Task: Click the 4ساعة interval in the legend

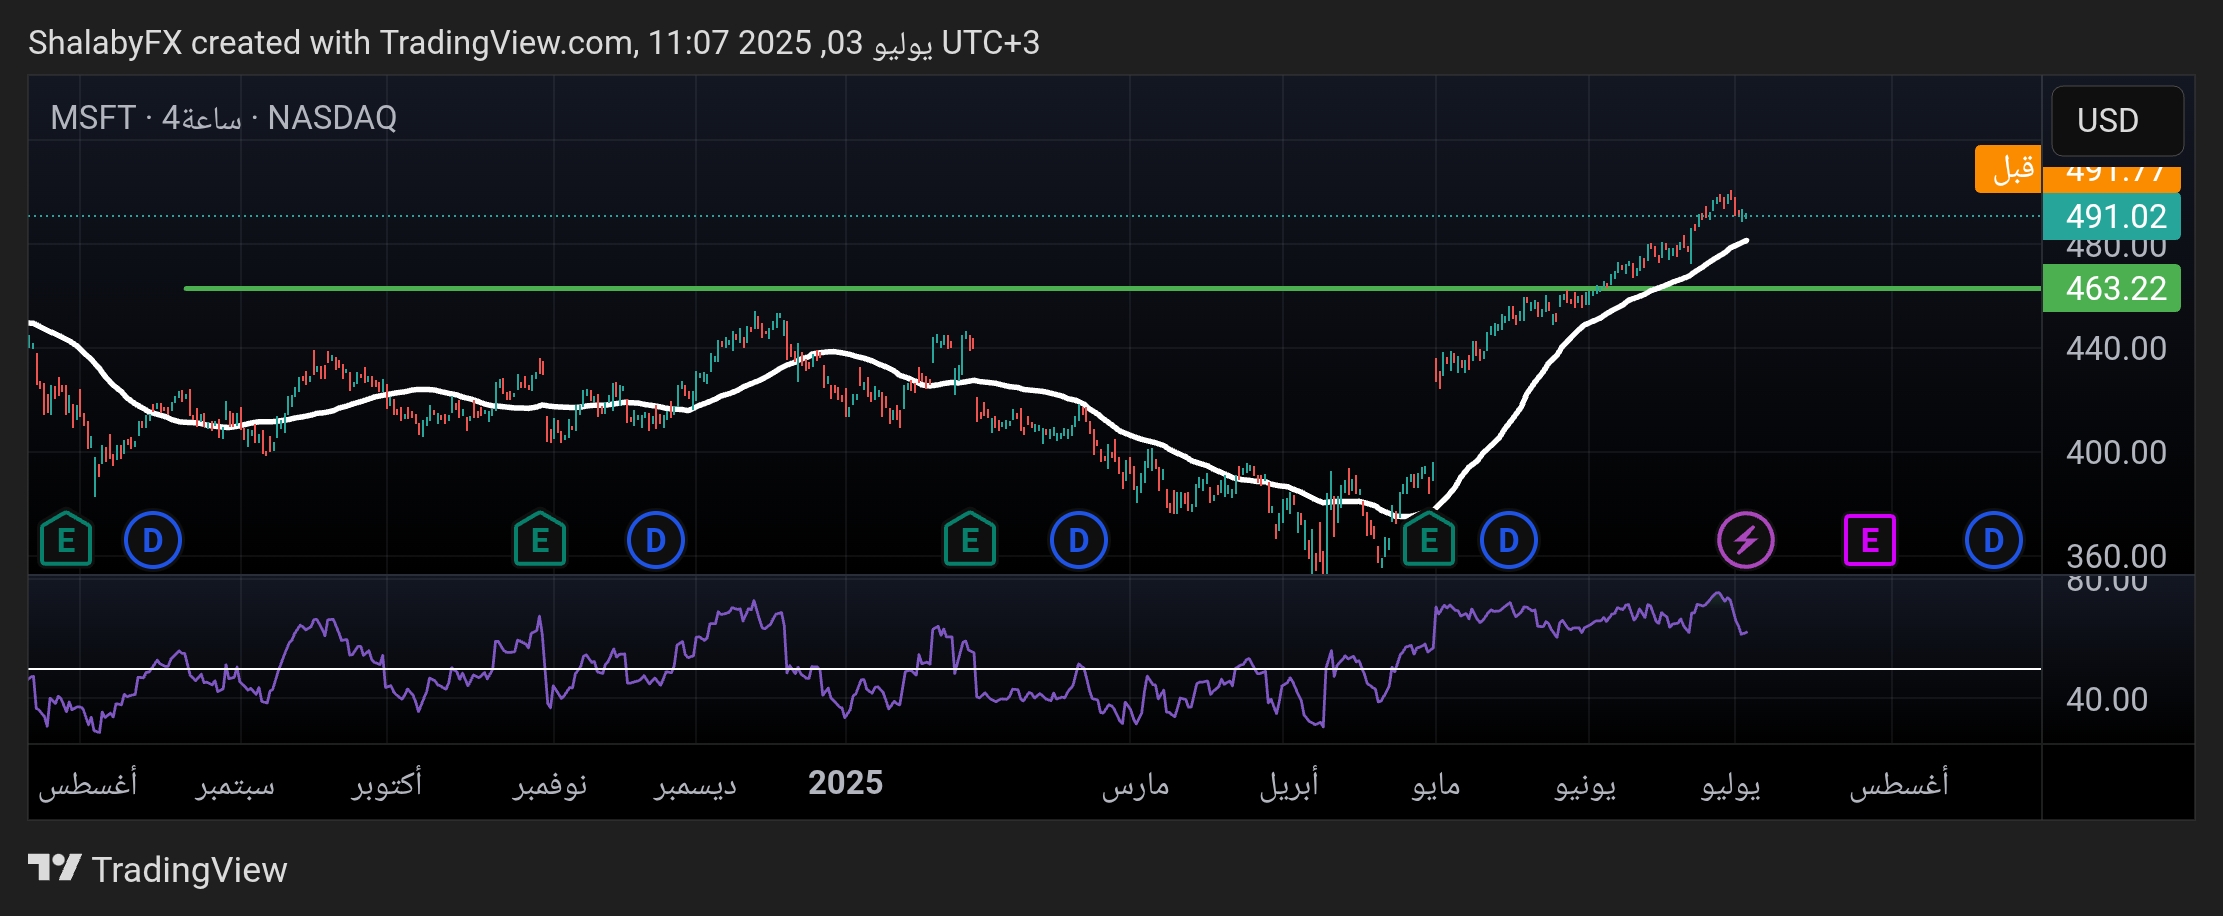Action: pyautogui.click(x=202, y=118)
